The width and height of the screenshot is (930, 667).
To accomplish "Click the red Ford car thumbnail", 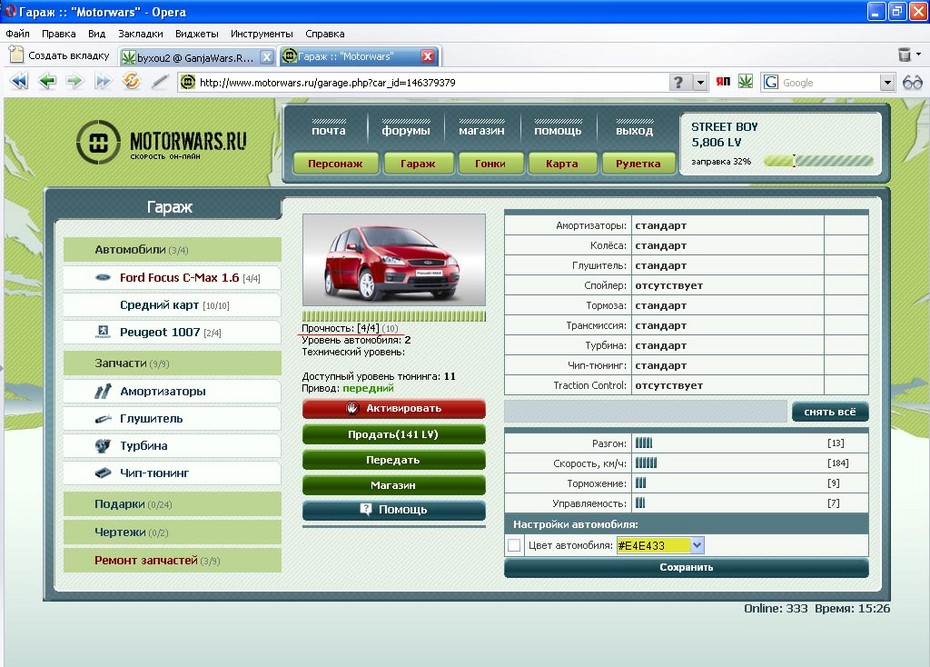I will point(394,260).
